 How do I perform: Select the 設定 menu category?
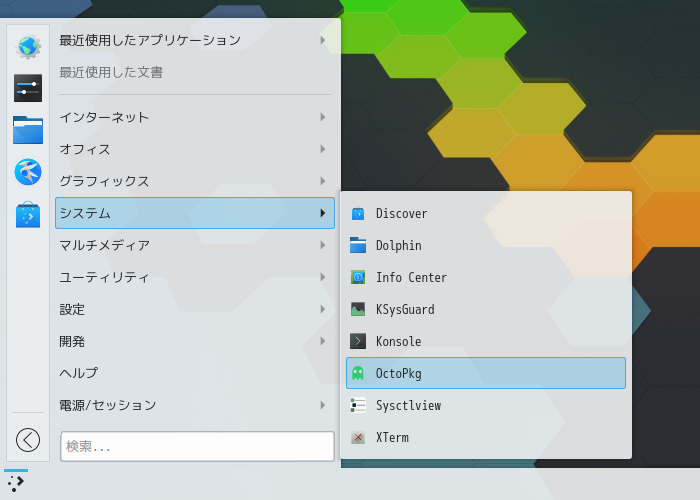[195, 309]
